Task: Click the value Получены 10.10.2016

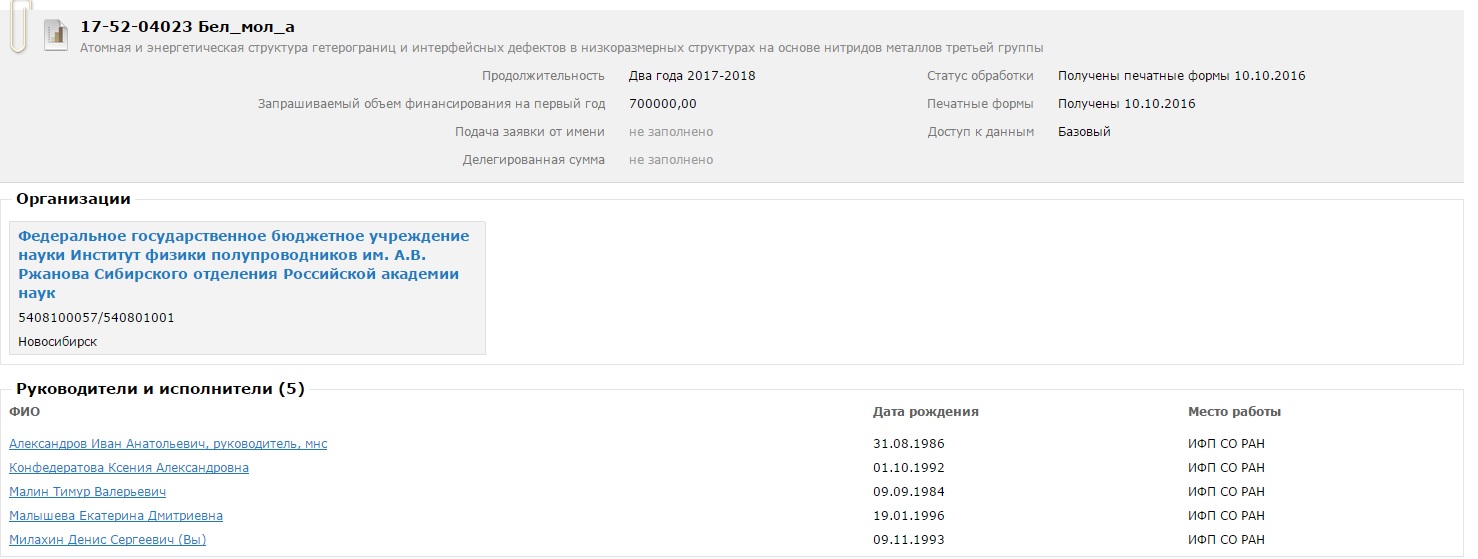Action: [1126, 104]
